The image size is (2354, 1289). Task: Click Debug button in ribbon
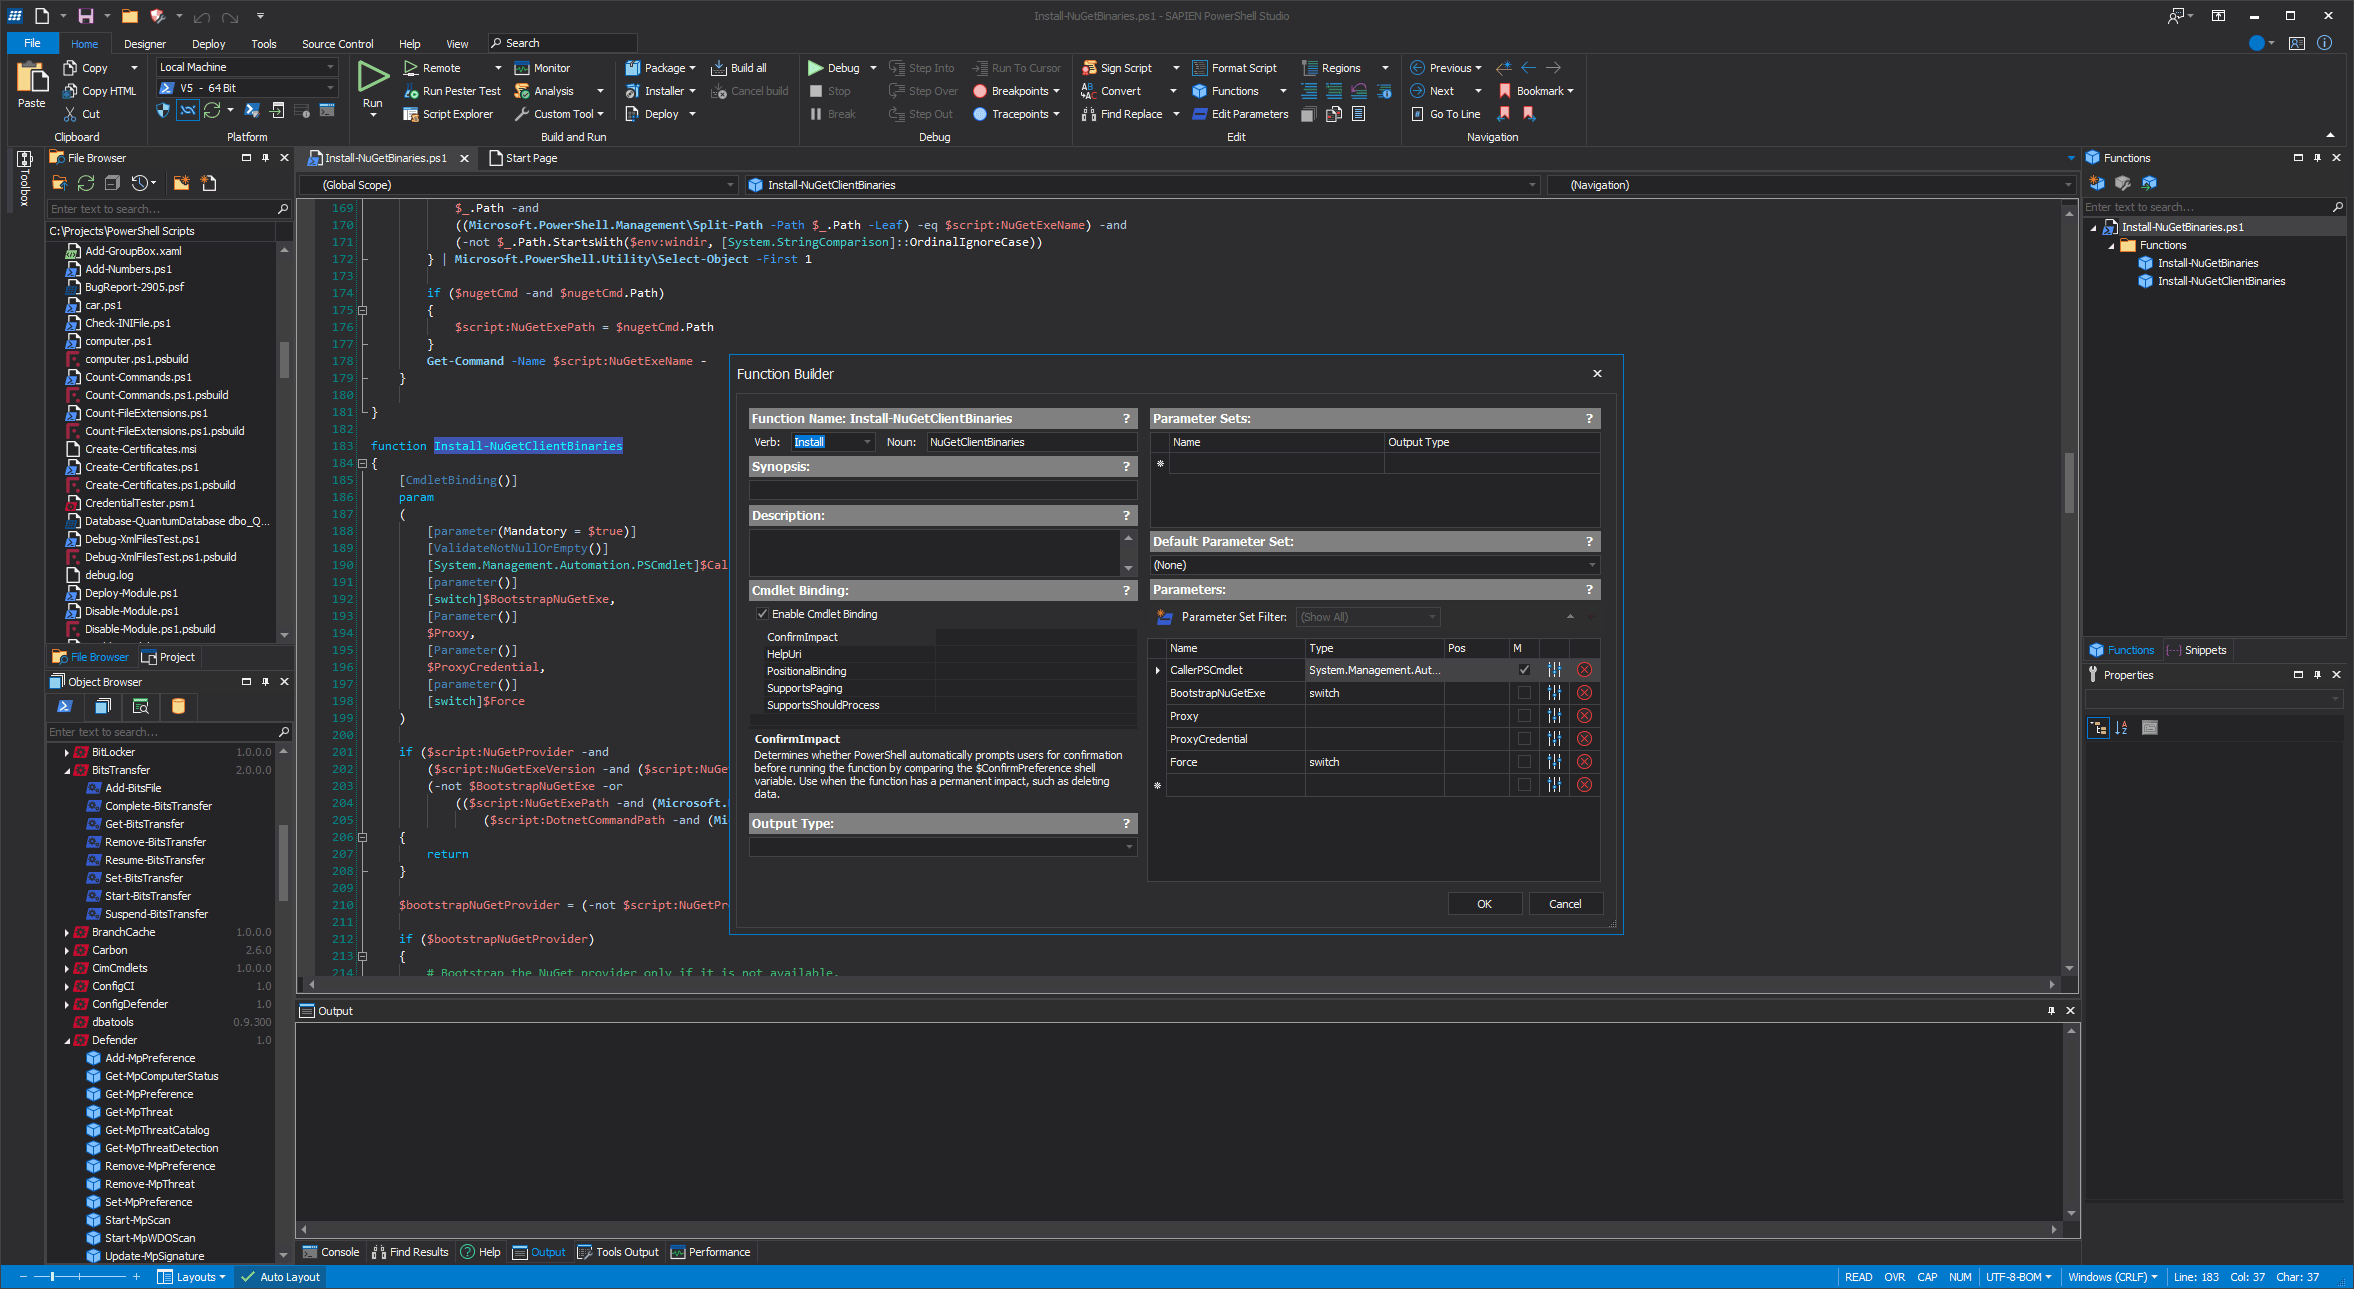pyautogui.click(x=834, y=68)
